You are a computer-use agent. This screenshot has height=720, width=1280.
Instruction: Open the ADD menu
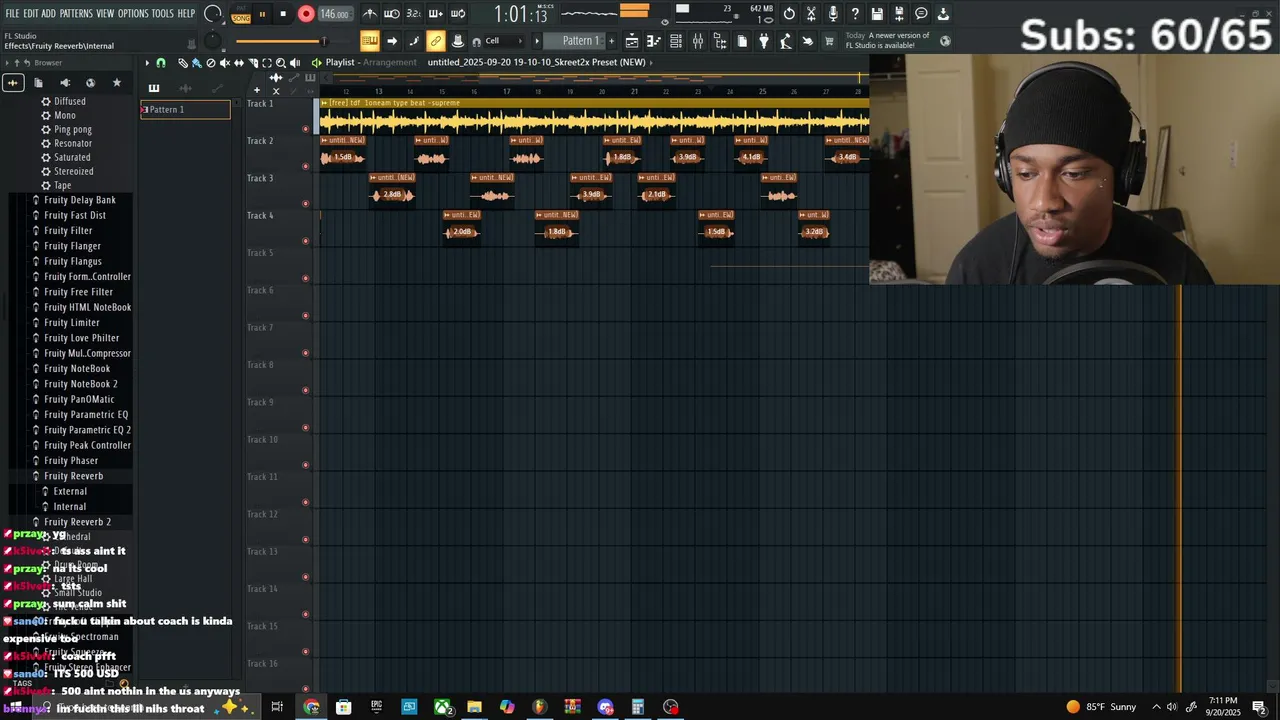[49, 14]
